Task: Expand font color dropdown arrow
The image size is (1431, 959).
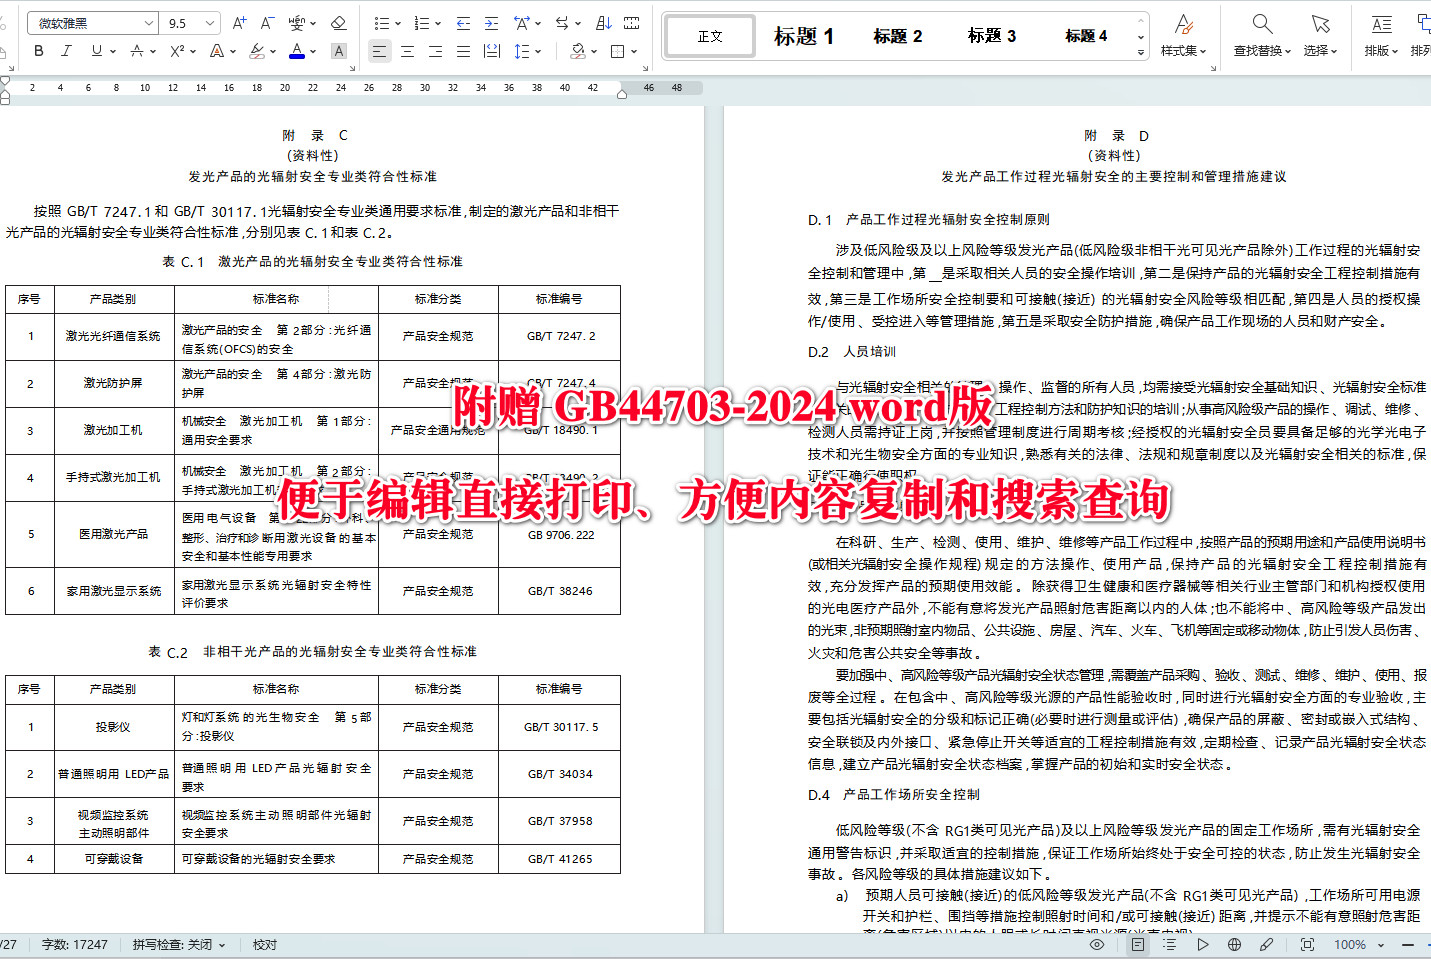Action: point(313,51)
